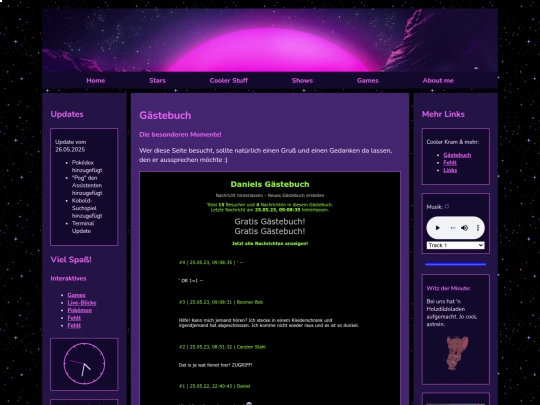Click the Gästebuch page heading
Viewport: 540px width, 405px height.
pyautogui.click(x=165, y=115)
